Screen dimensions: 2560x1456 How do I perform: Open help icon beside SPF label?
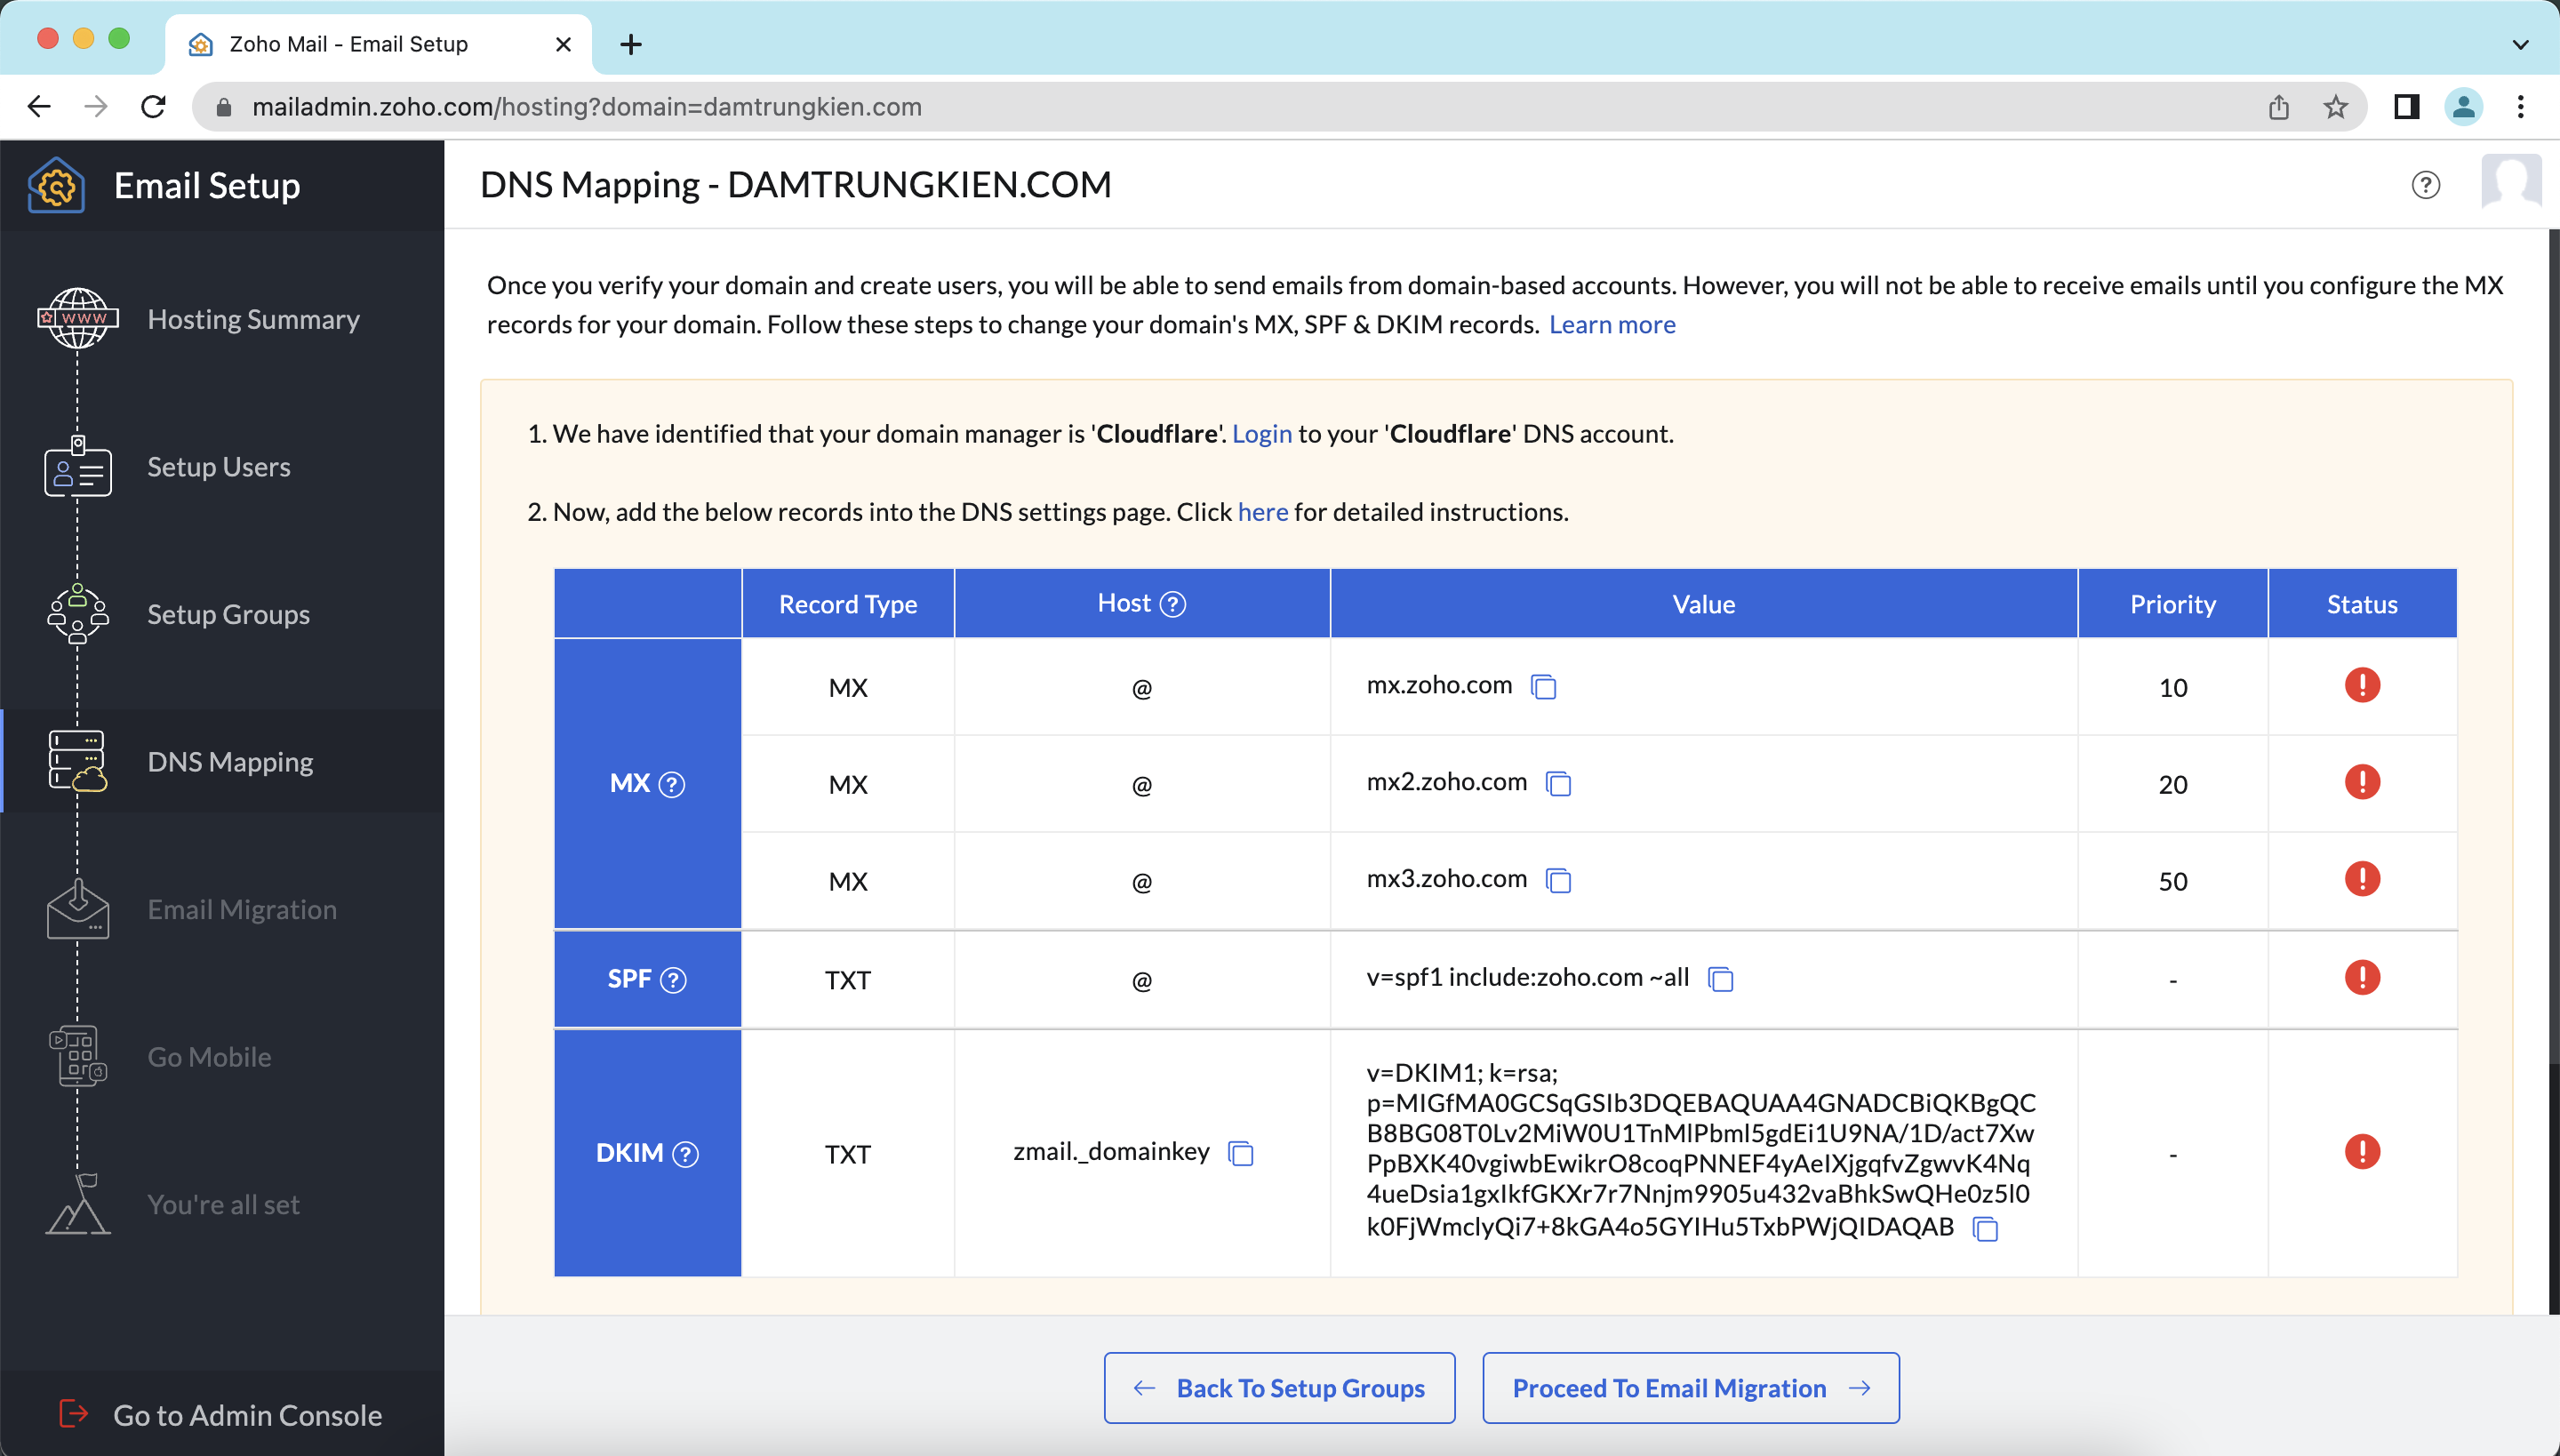pos(674,980)
